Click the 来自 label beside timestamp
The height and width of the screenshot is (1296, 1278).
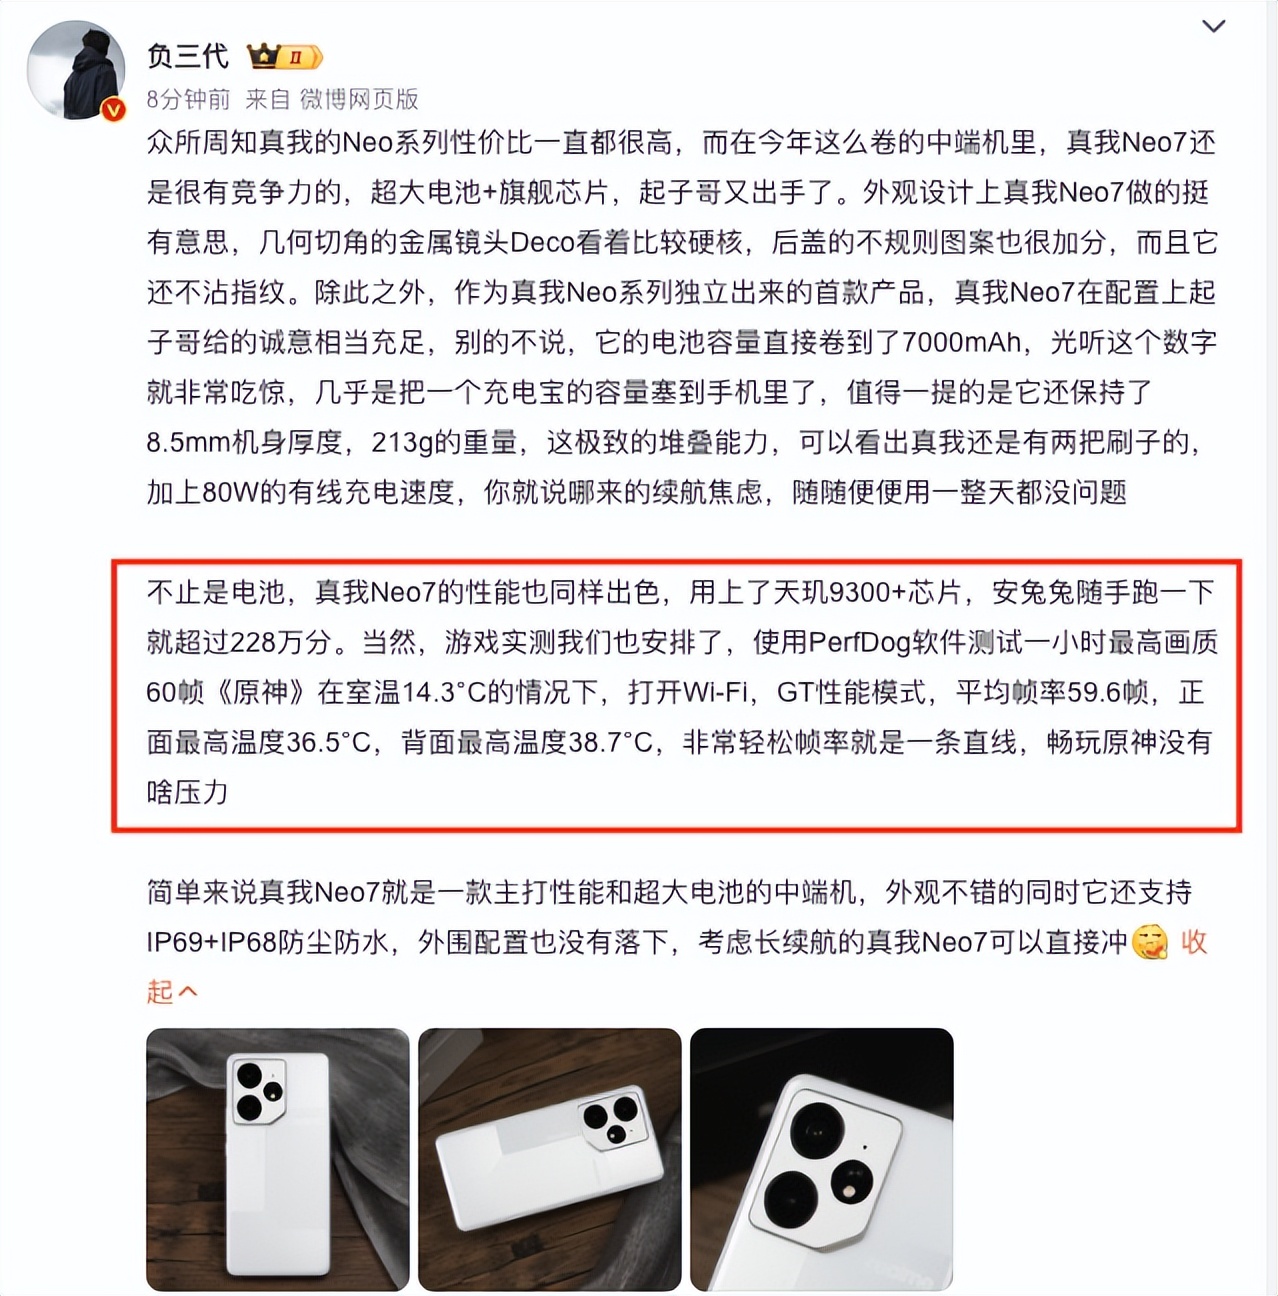click(x=267, y=99)
